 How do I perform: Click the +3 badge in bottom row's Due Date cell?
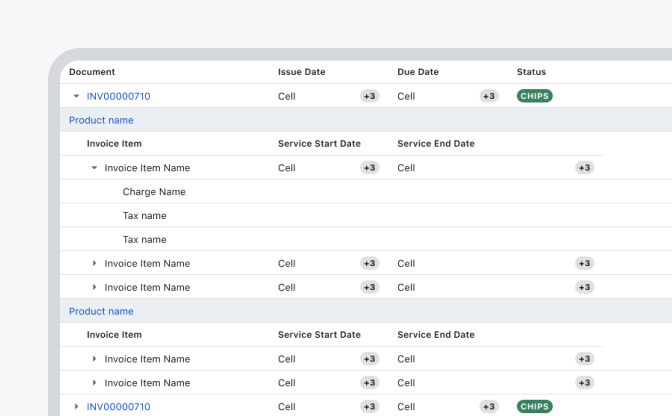click(488, 407)
